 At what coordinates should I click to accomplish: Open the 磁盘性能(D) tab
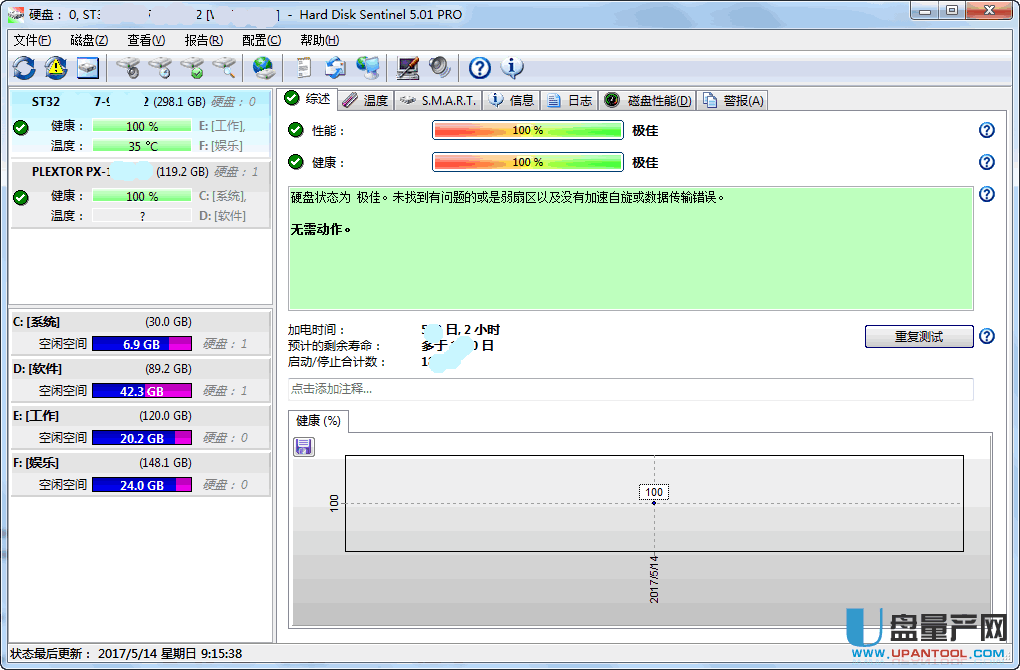click(x=648, y=100)
